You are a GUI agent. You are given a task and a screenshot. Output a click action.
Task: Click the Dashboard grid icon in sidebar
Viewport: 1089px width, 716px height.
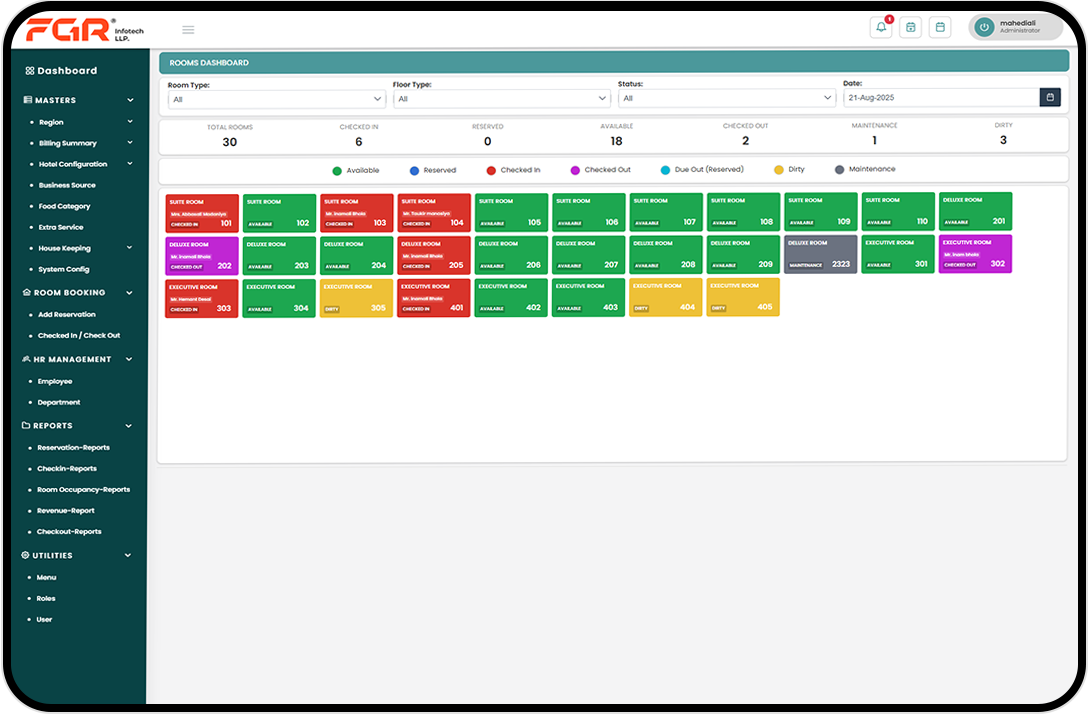29,71
